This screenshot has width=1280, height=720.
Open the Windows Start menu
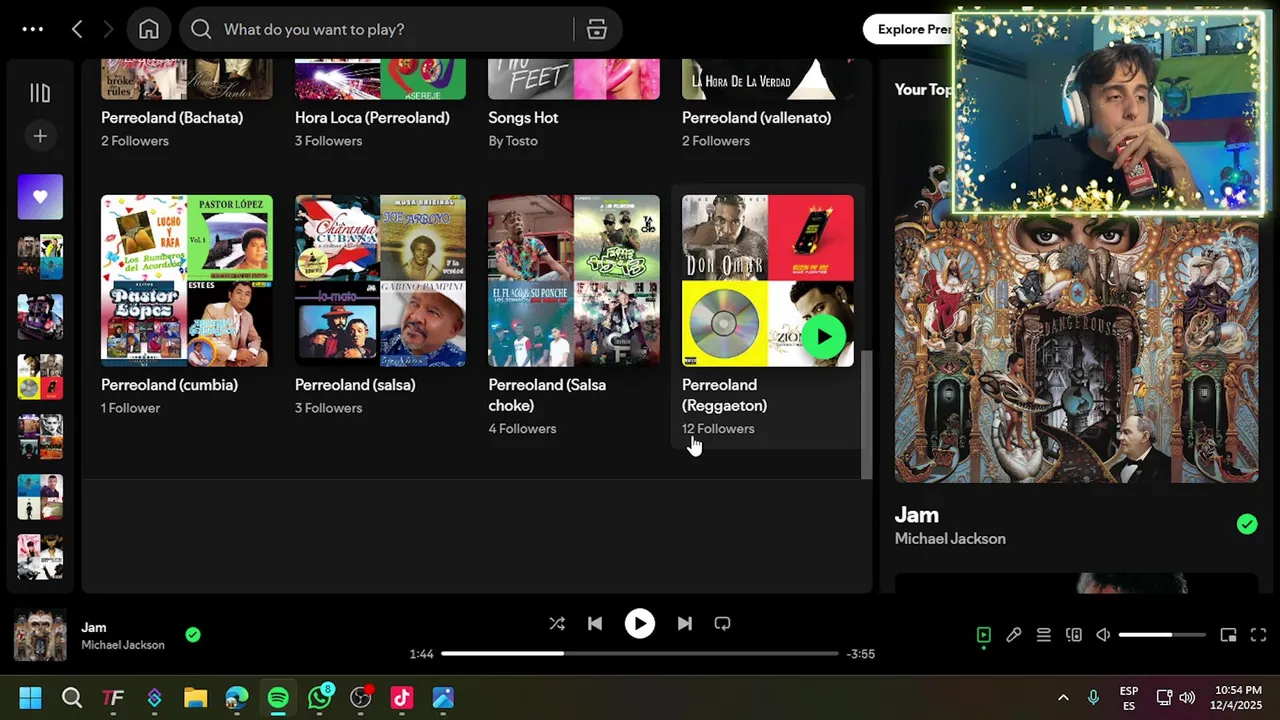30,697
